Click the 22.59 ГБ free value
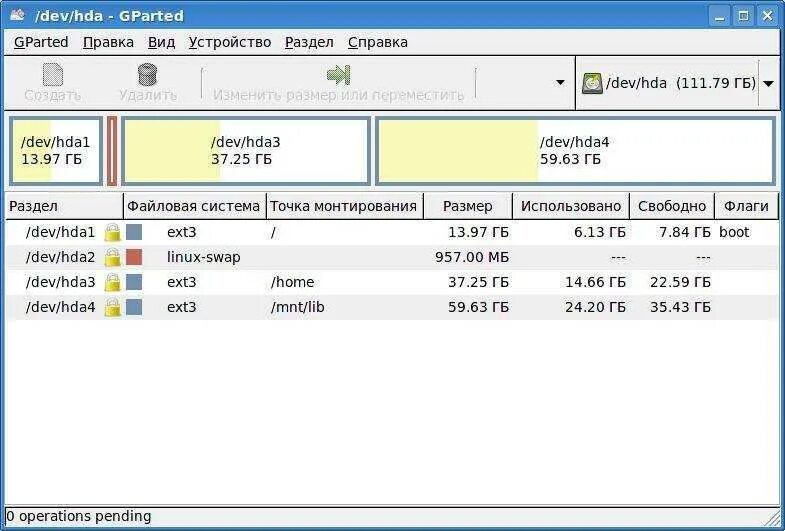 [680, 282]
